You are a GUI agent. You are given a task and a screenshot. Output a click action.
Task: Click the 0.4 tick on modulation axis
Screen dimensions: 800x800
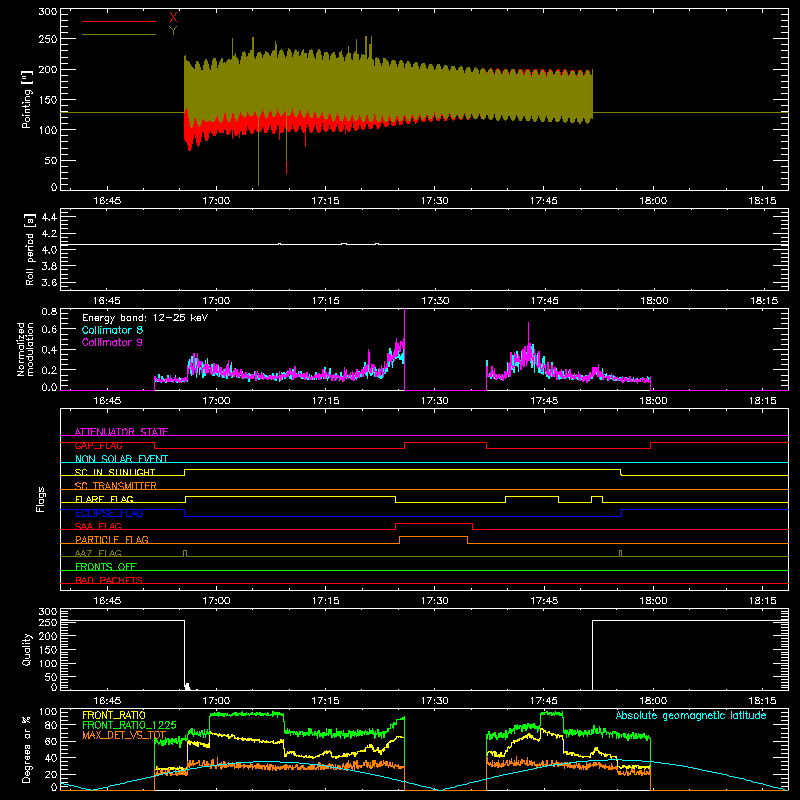49,350
